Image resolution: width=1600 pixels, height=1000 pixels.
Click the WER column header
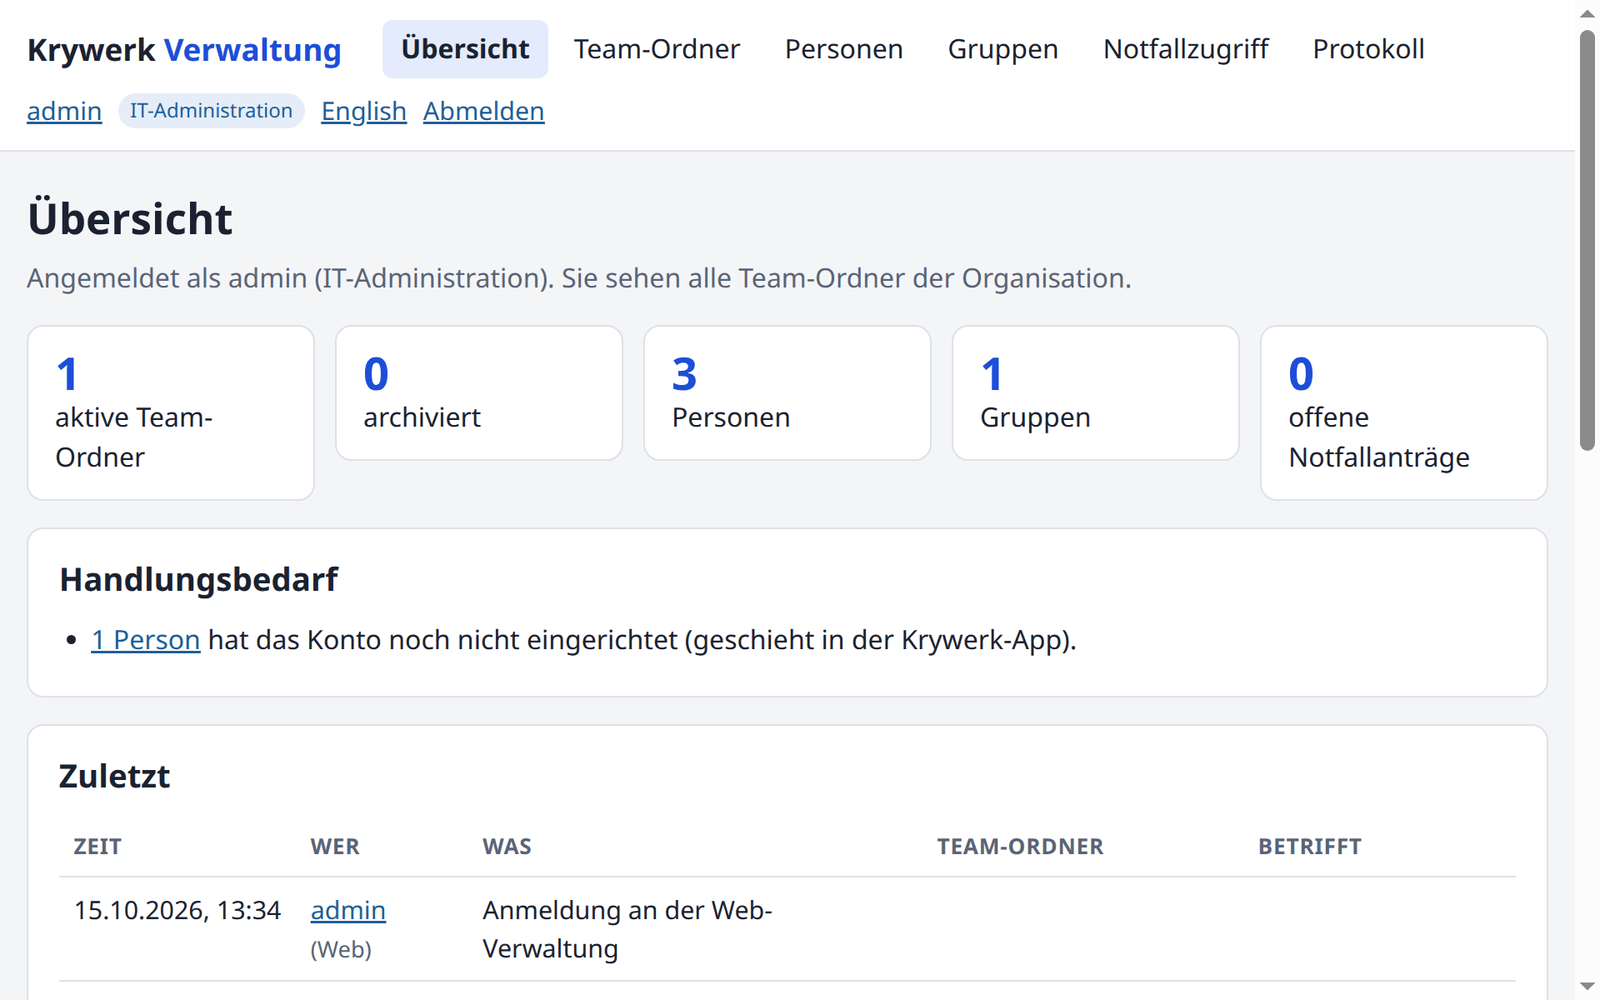point(335,847)
